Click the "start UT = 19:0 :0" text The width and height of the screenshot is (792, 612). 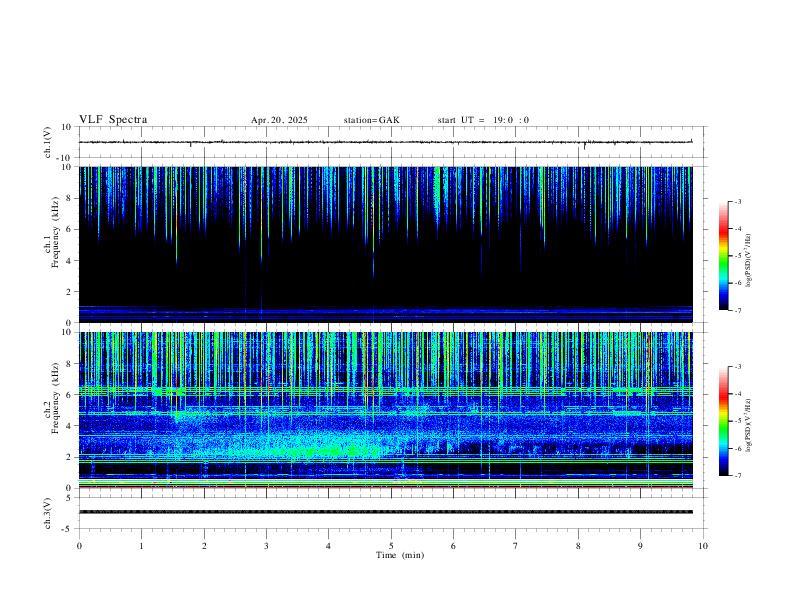483,120
